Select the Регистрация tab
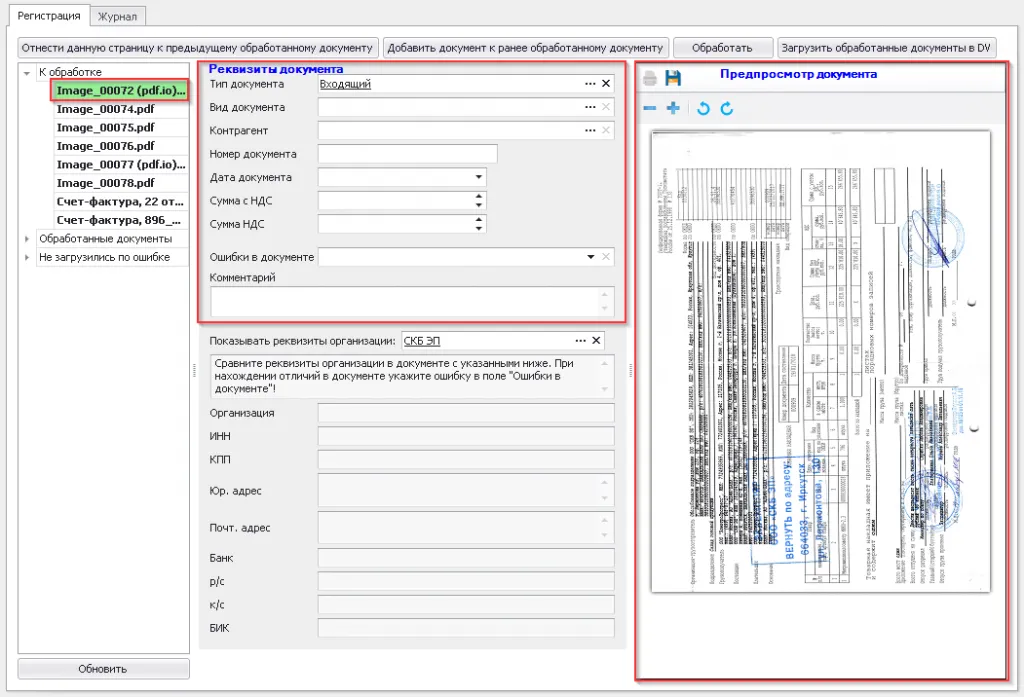 coord(49,15)
